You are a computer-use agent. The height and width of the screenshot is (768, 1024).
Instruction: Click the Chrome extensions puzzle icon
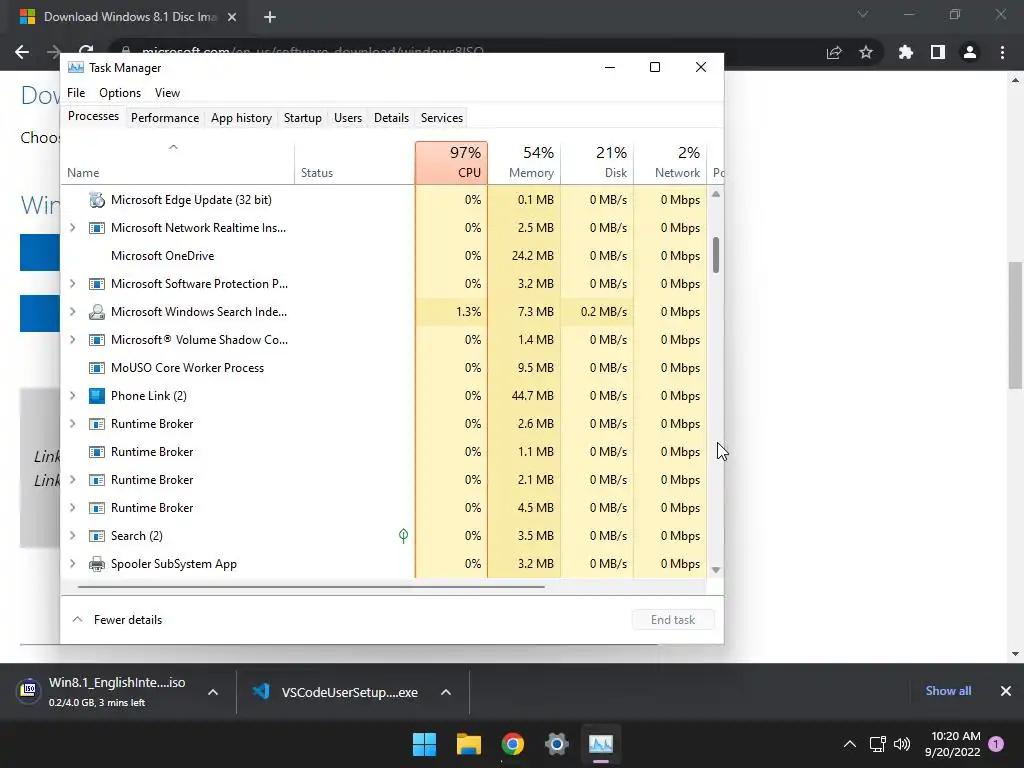tap(906, 52)
